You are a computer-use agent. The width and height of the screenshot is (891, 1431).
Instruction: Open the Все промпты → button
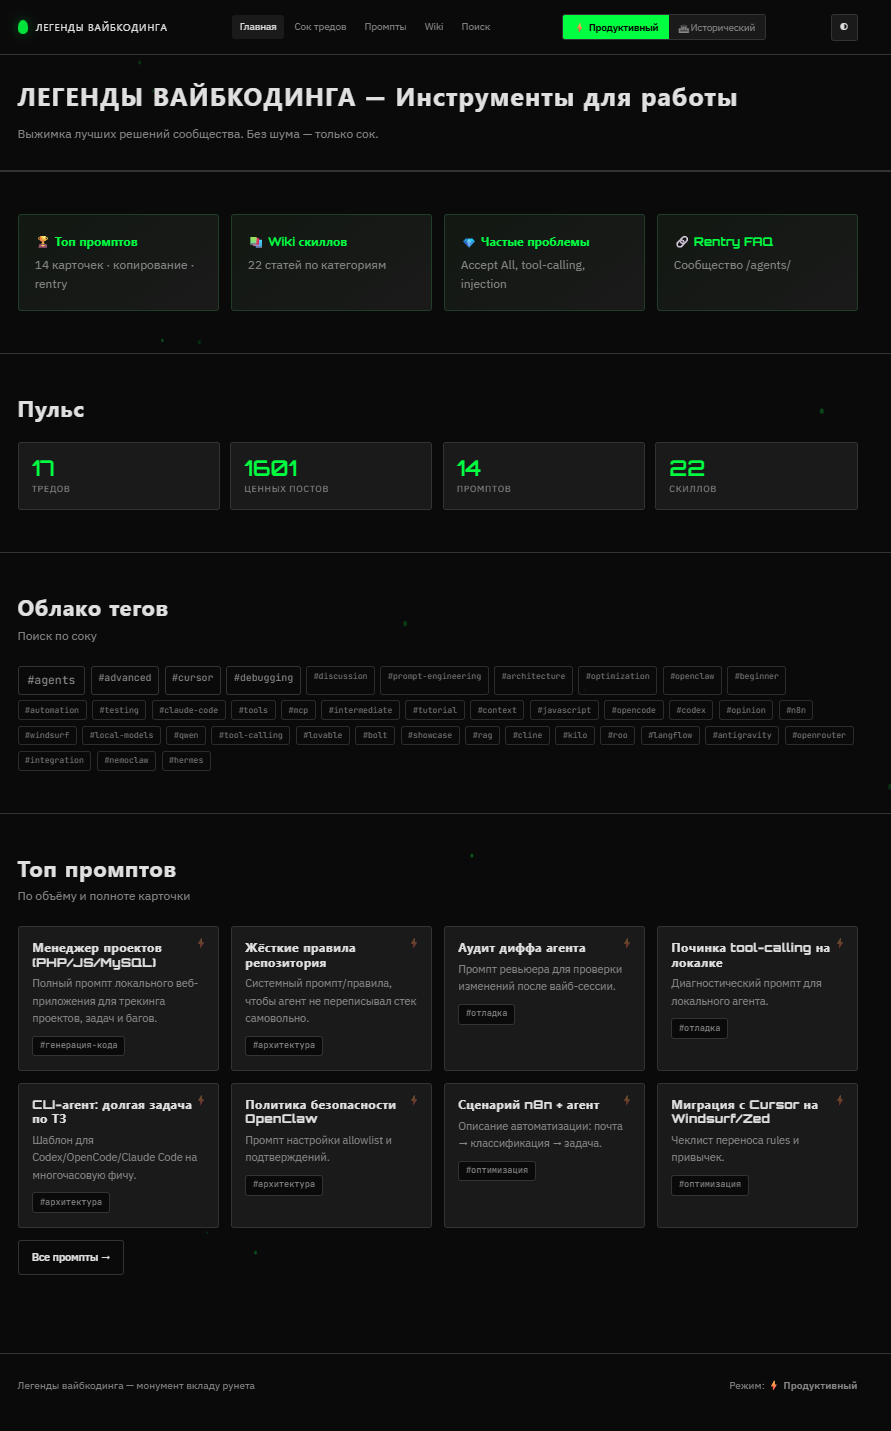pyautogui.click(x=71, y=1257)
